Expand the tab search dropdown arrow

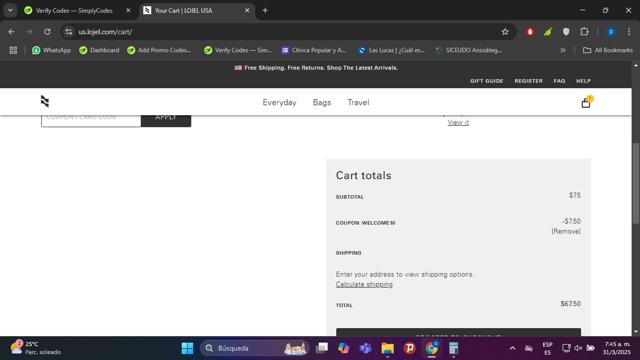[x=10, y=11]
